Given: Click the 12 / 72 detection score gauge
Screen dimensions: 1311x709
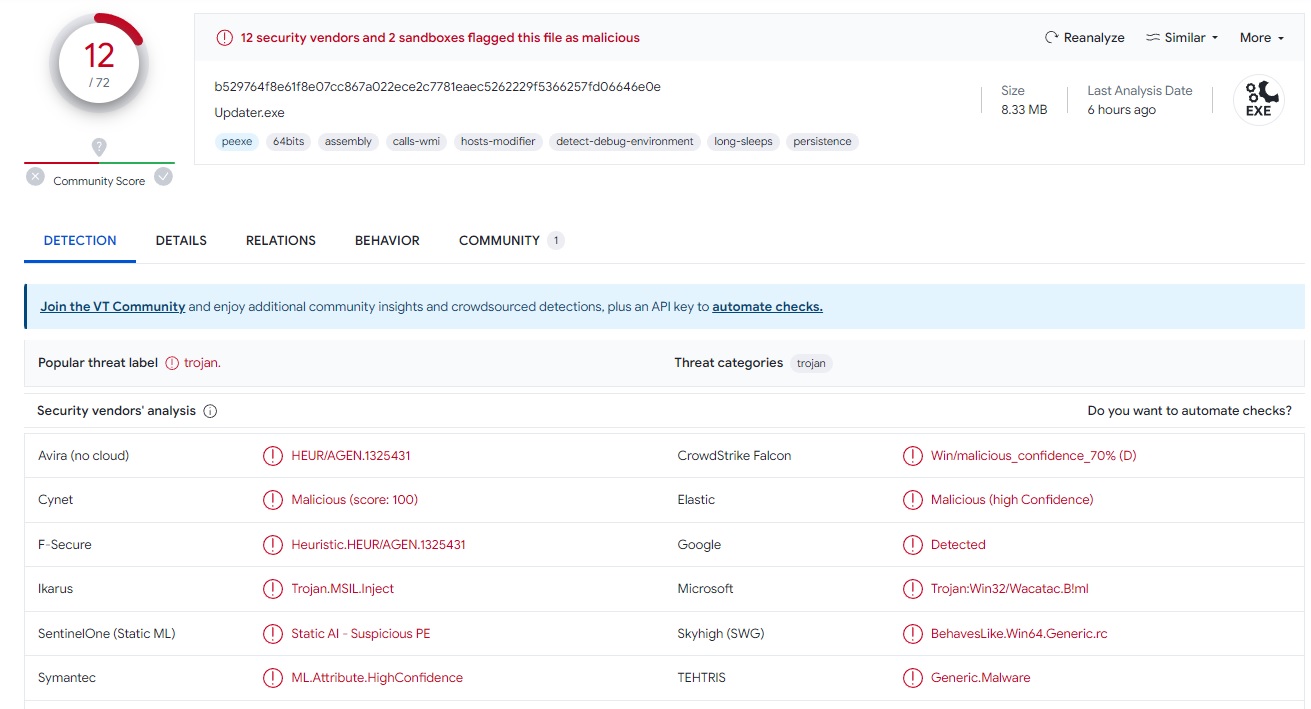Looking at the screenshot, I should point(99,64).
